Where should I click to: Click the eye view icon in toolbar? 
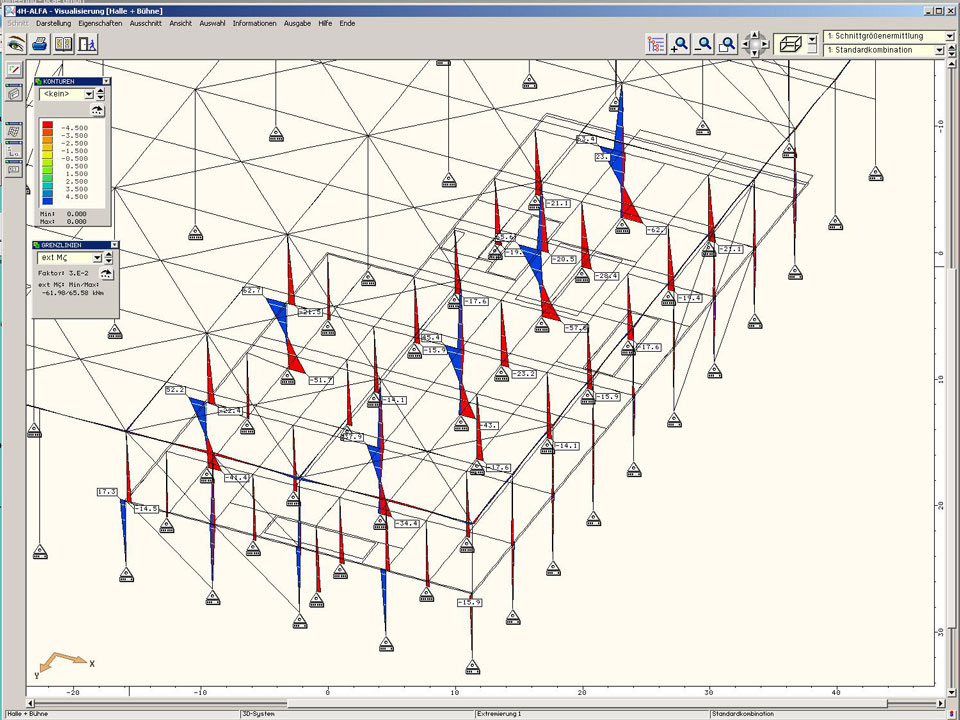tap(15, 44)
